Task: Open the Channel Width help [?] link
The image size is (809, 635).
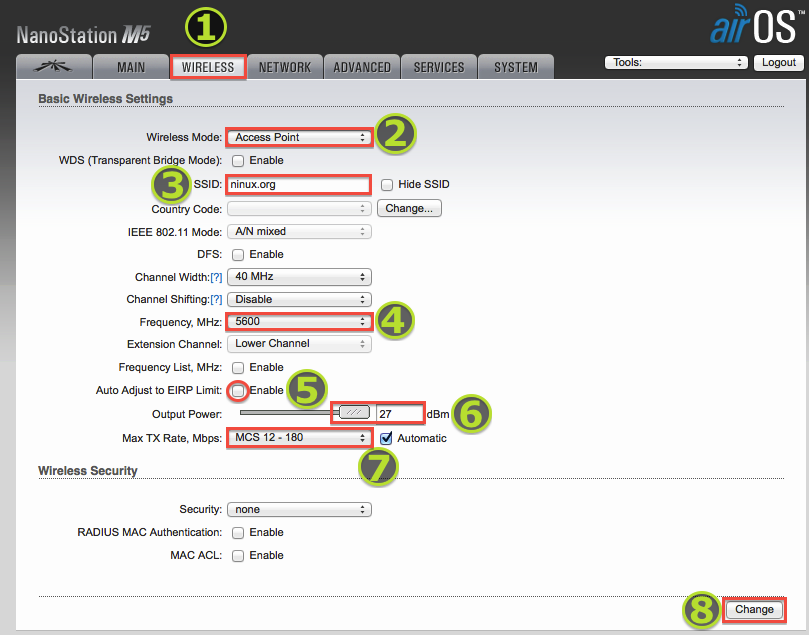Action: pyautogui.click(x=214, y=277)
